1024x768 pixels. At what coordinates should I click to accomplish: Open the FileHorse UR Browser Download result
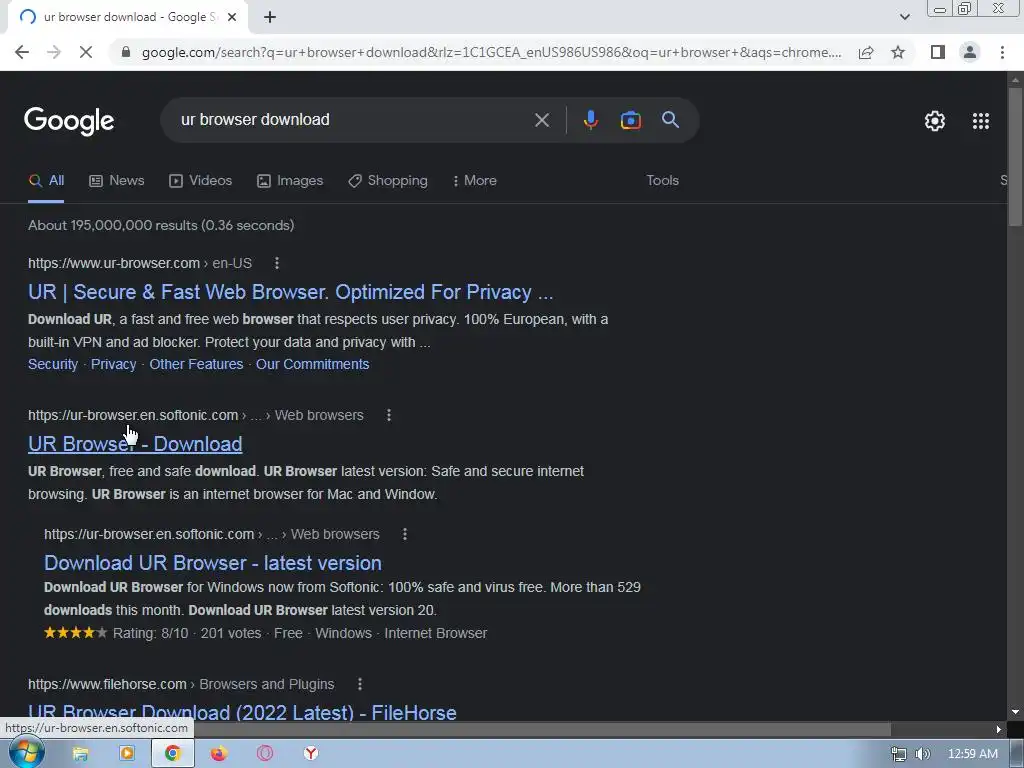pyautogui.click(x=242, y=712)
